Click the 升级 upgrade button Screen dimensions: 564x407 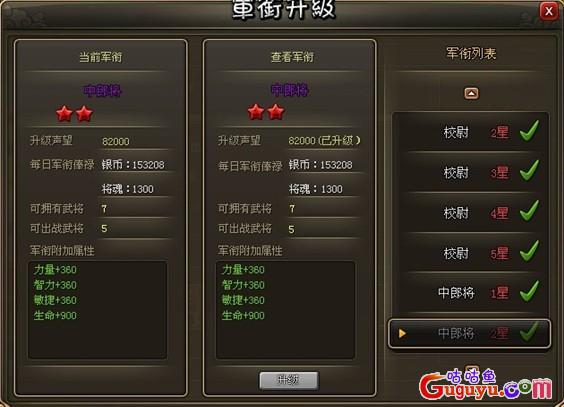coord(289,380)
